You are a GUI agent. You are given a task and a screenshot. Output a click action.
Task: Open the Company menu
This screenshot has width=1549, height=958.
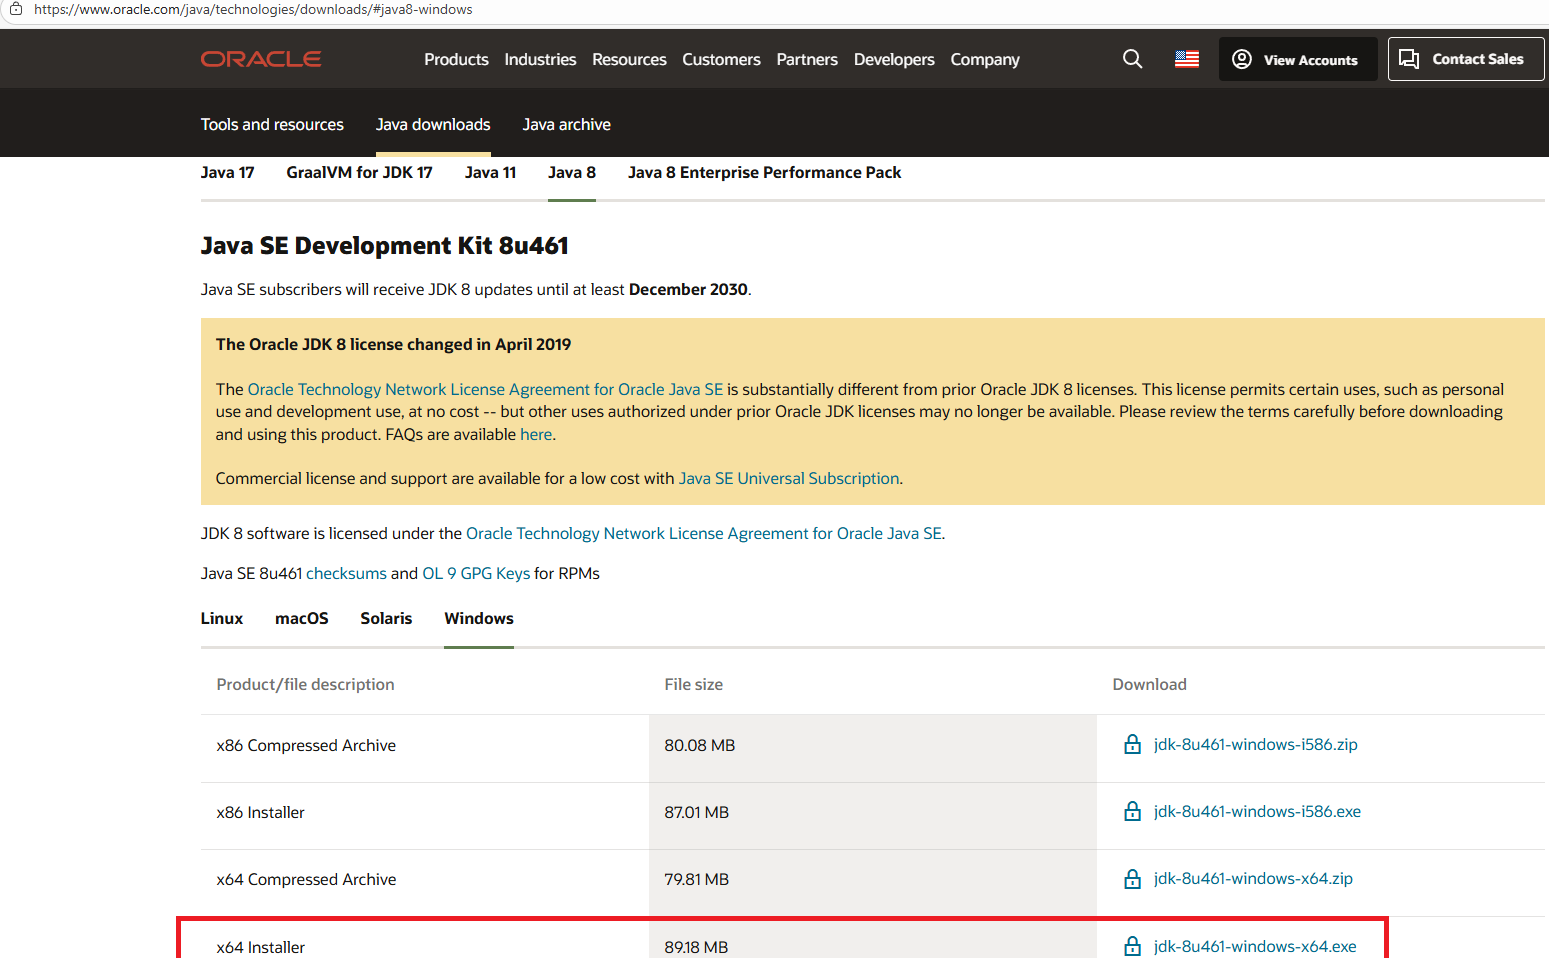[x=985, y=59]
